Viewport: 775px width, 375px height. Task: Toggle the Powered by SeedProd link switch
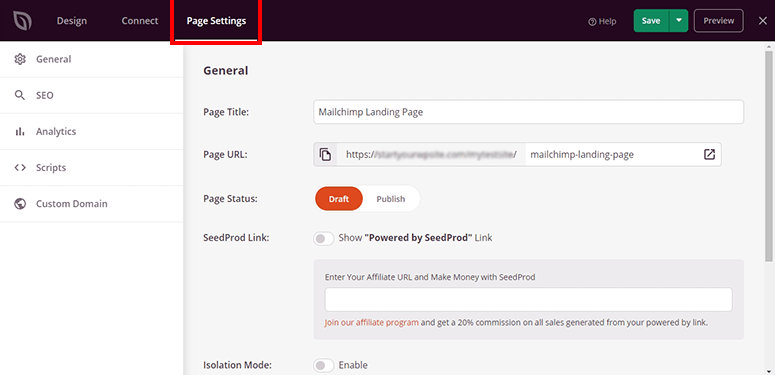(x=324, y=238)
